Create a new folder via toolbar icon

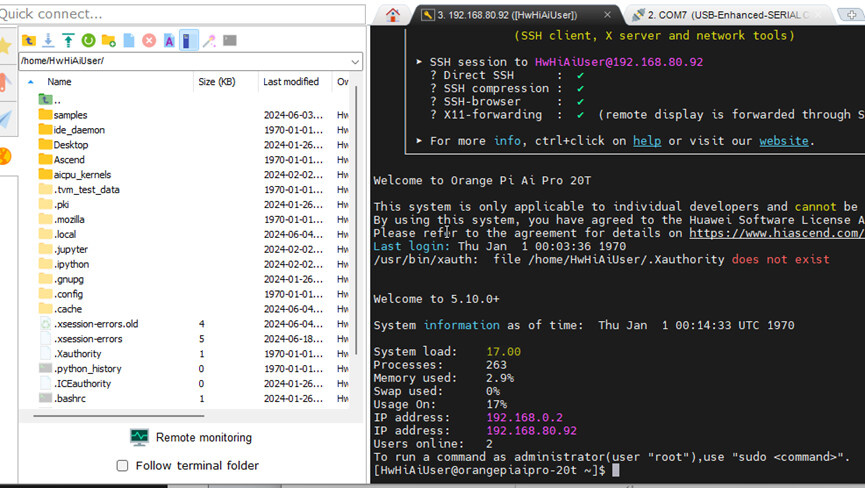point(108,40)
